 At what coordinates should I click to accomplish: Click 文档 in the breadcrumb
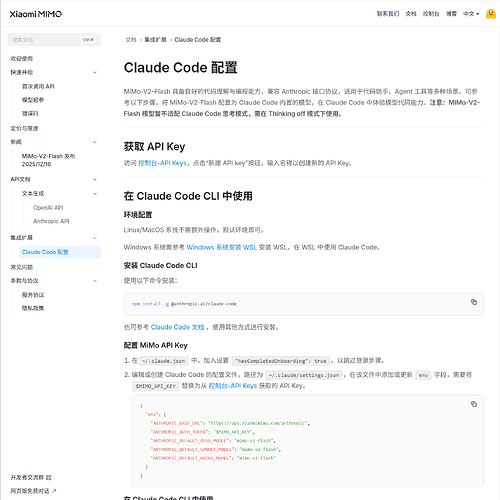point(131,40)
